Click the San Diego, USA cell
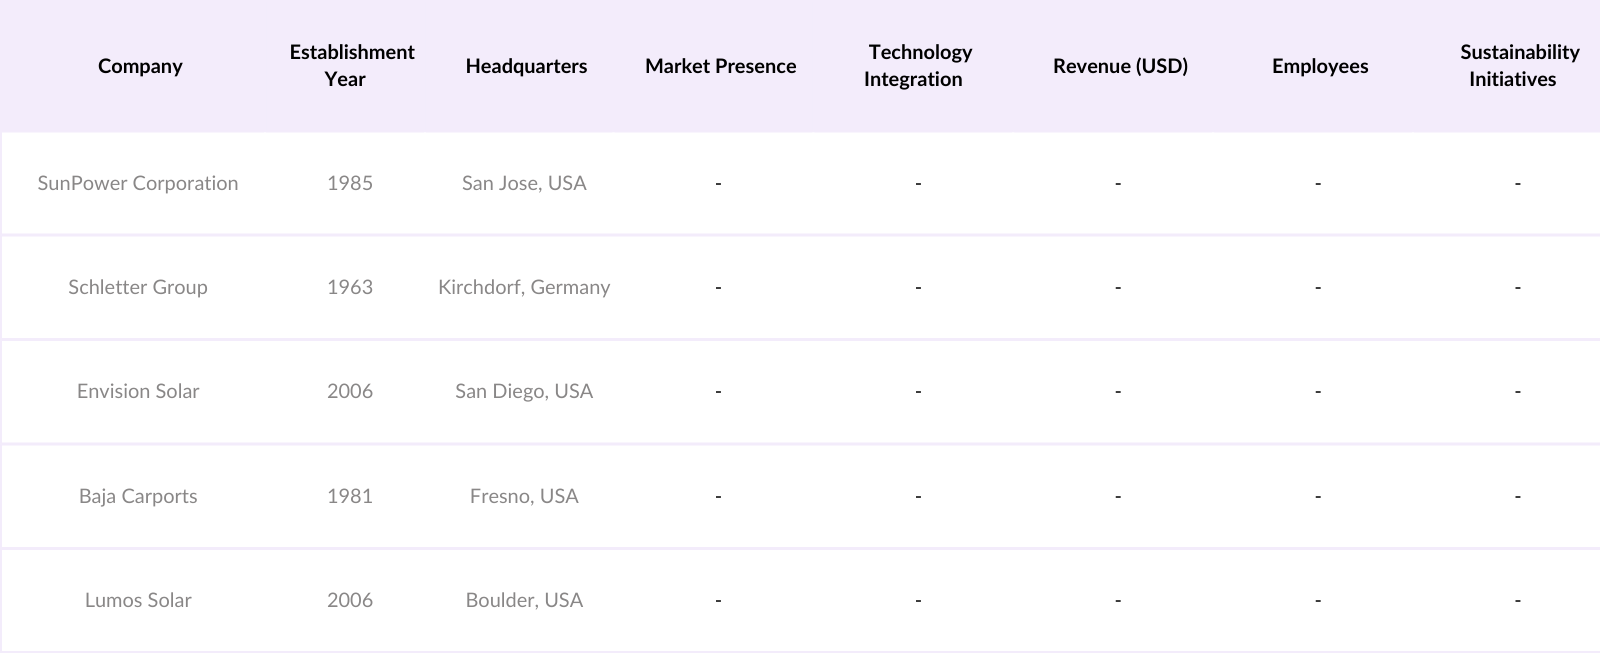Image resolution: width=1600 pixels, height=653 pixels. tap(524, 391)
